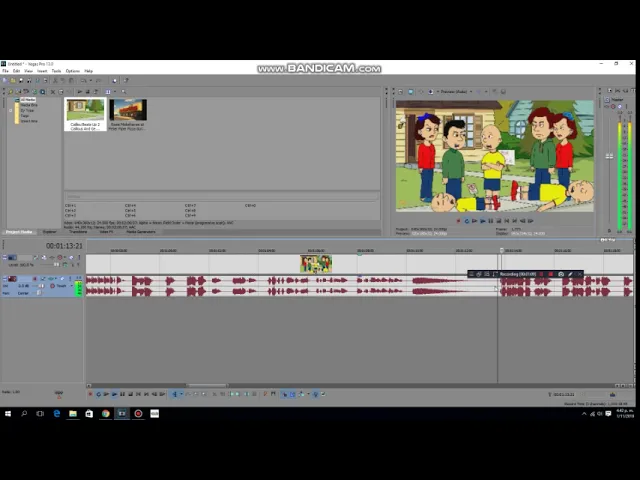Expand the By Type node in media tree
The image size is (640, 480).
(11, 111)
